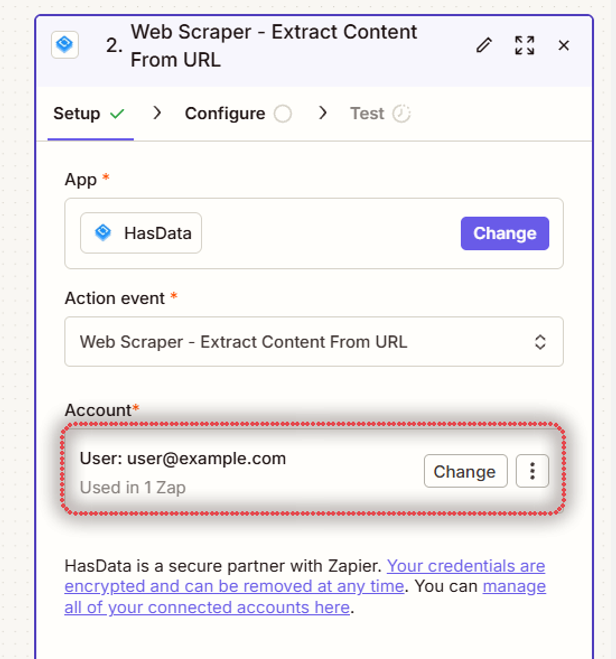Click chevron between Configure and Test
The image size is (616, 659).
pyautogui.click(x=323, y=113)
